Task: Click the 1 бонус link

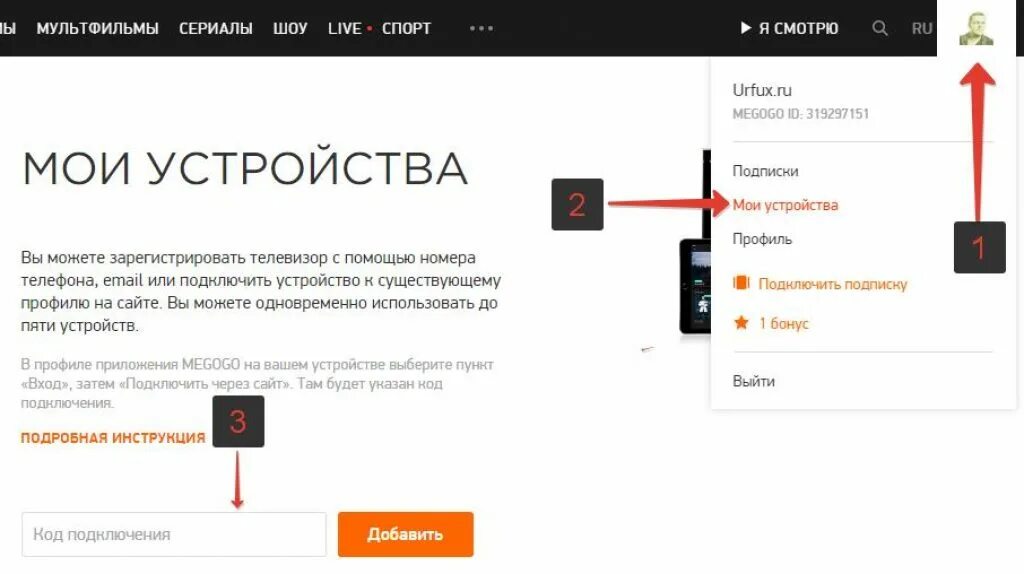Action: (784, 323)
